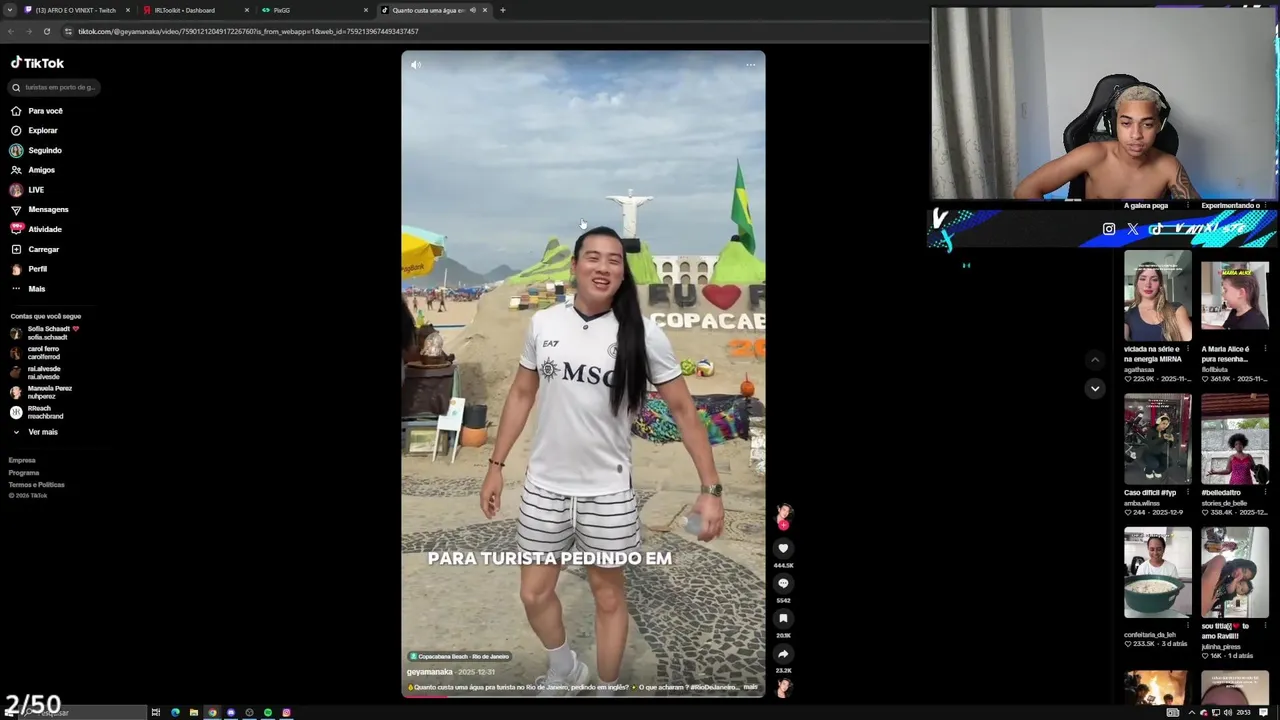
Task: Go to previous video with up chevron
Action: click(1095, 360)
